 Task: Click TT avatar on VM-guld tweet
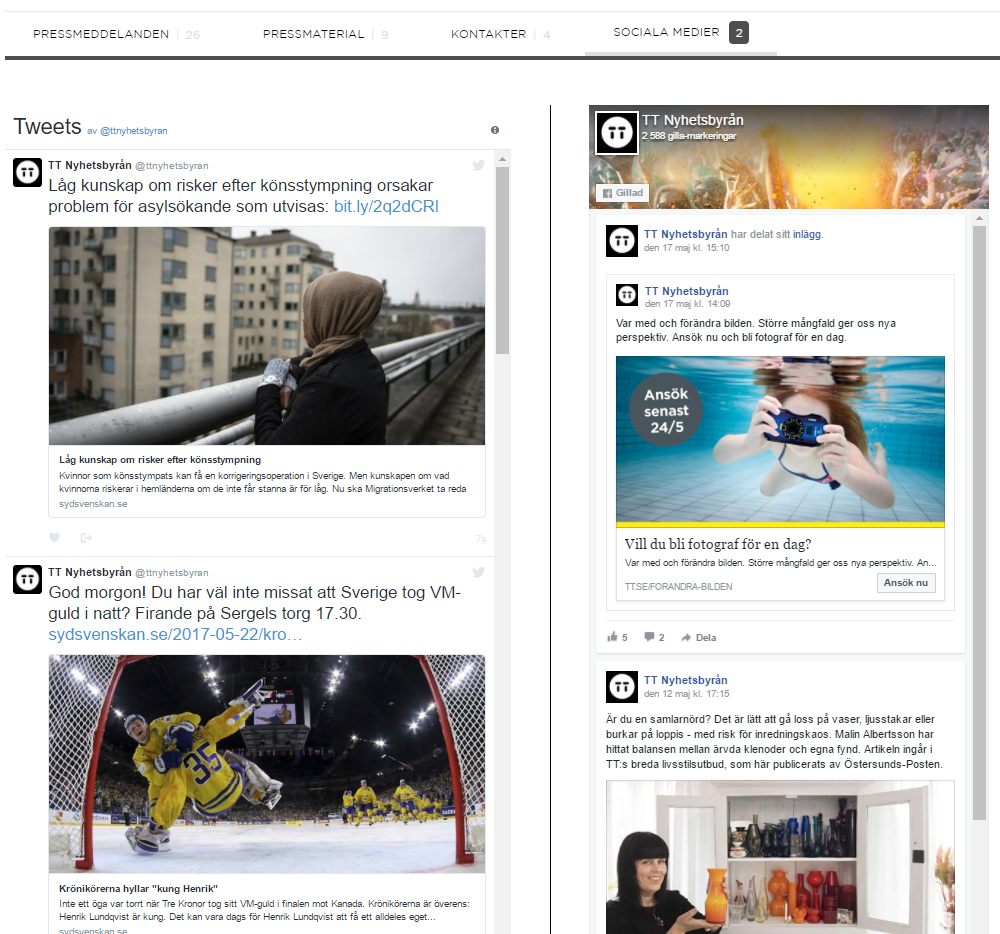point(27,580)
